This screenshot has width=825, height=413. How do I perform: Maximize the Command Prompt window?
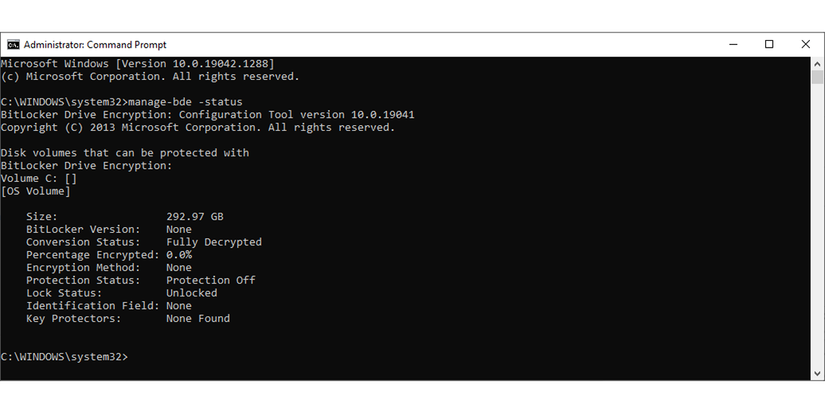coord(769,44)
